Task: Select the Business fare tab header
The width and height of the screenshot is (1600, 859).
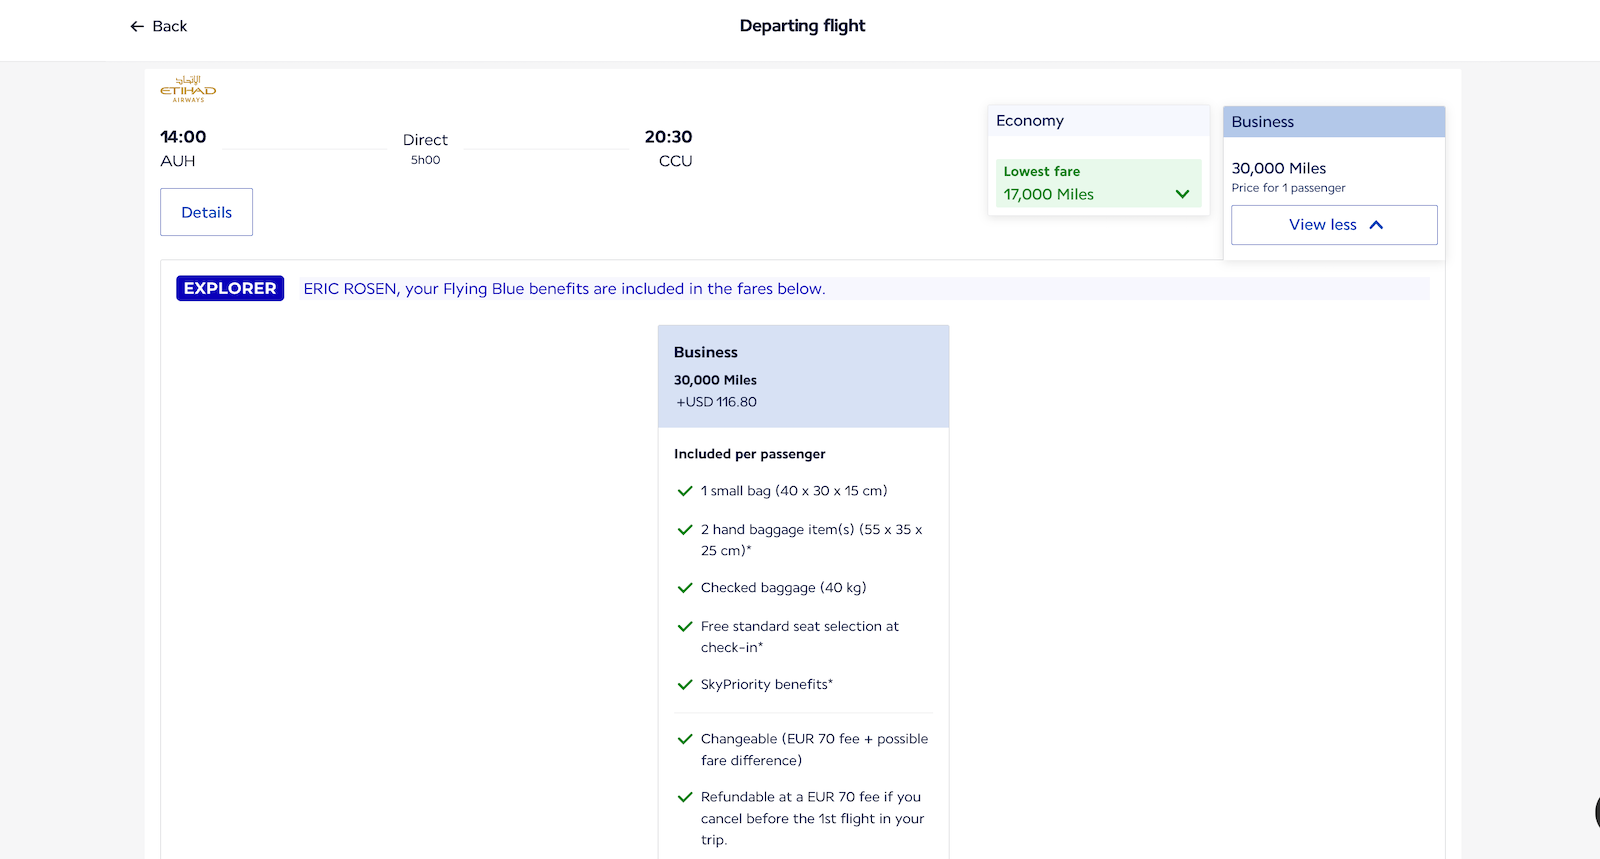Action: [x=1334, y=122]
